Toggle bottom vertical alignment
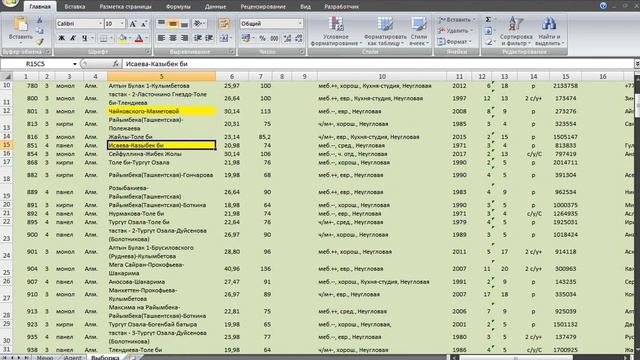Image resolution: width=640 pixels, height=360 pixels. pos(184,24)
